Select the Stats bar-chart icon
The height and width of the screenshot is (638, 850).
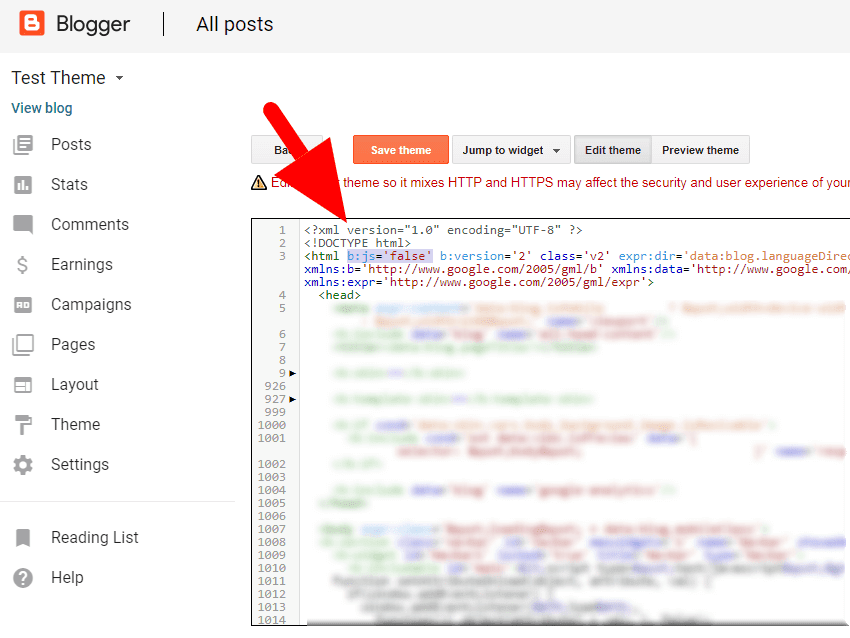tap(24, 184)
